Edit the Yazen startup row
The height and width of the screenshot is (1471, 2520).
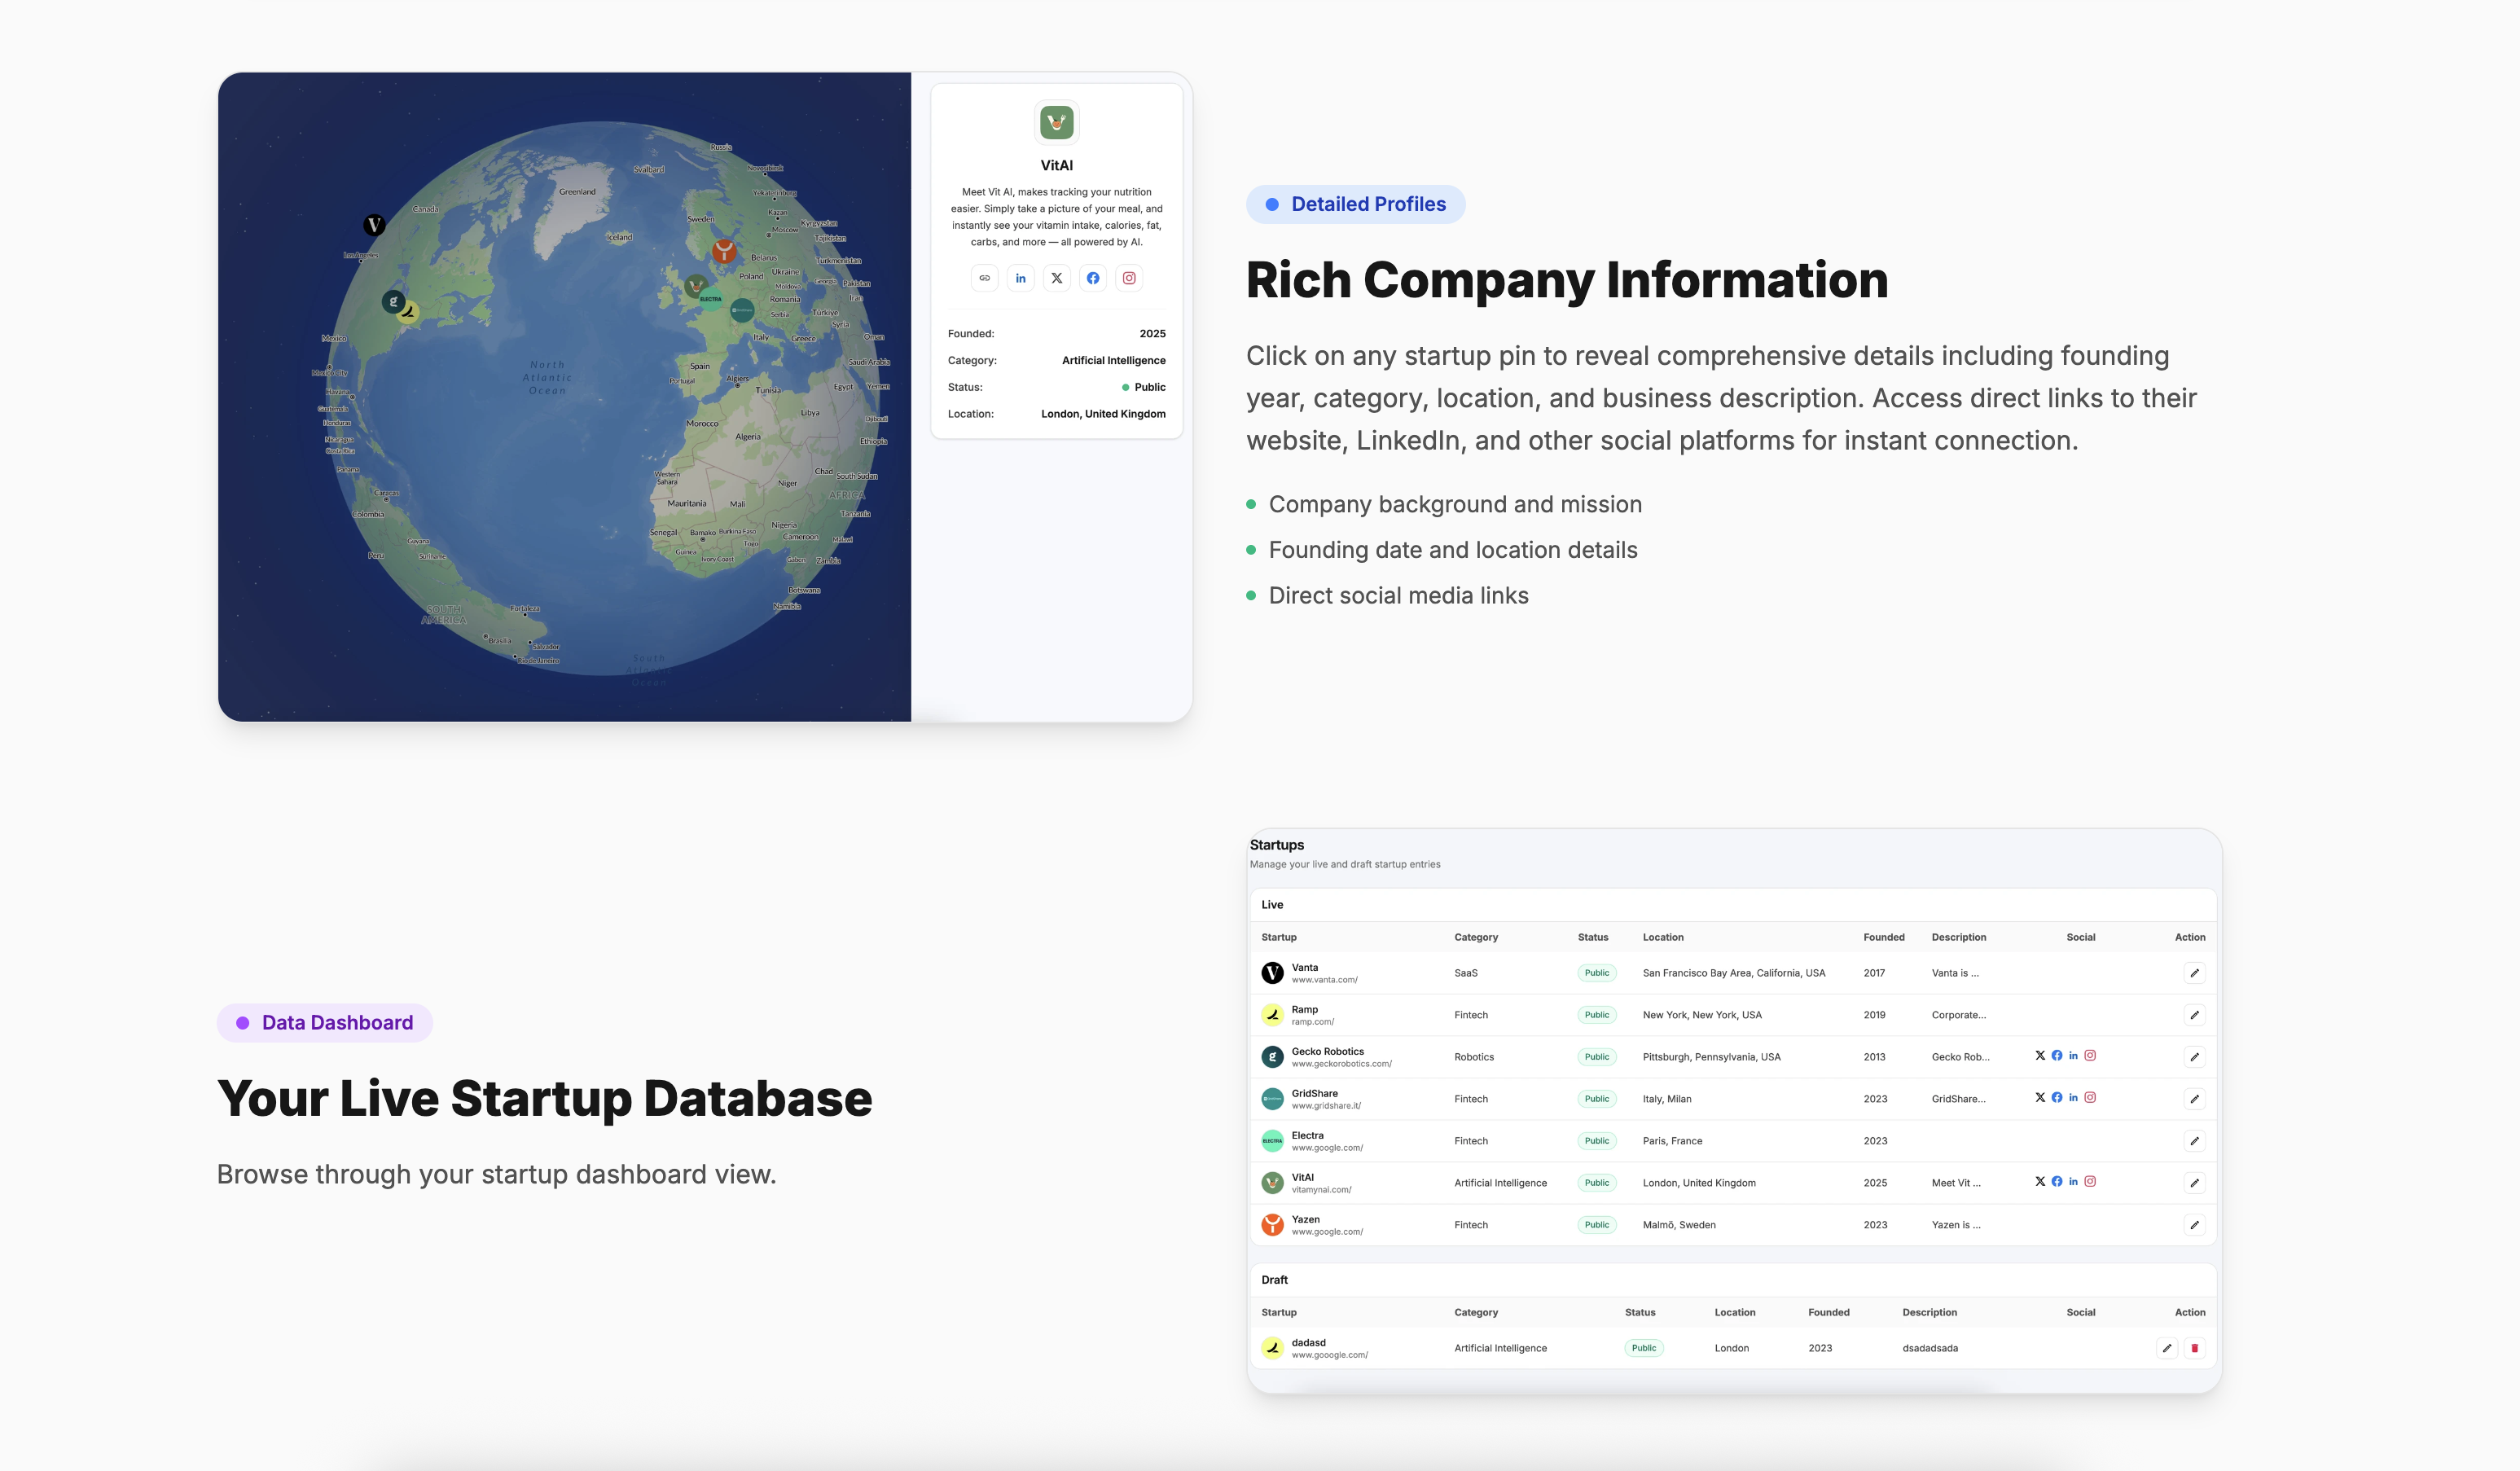pyautogui.click(x=2194, y=1225)
